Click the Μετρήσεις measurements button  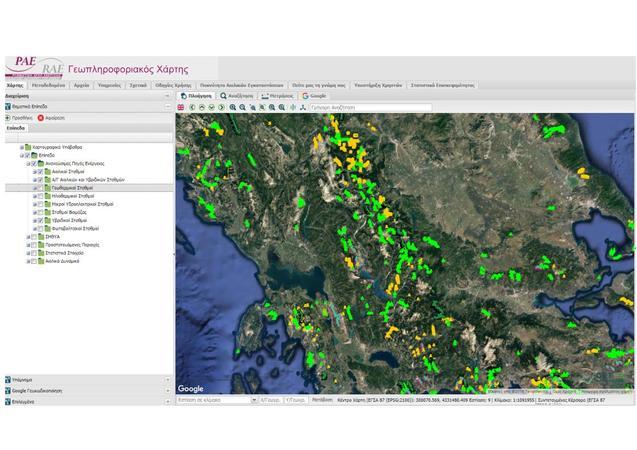pos(278,96)
